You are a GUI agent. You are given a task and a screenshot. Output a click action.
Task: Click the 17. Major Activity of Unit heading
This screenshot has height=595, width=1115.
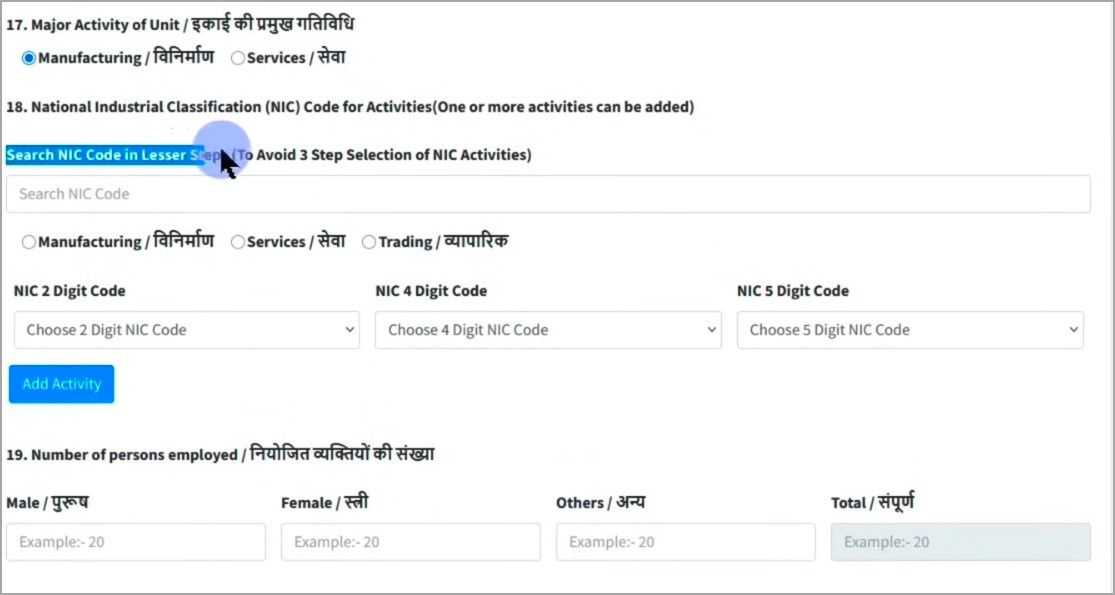point(180,24)
